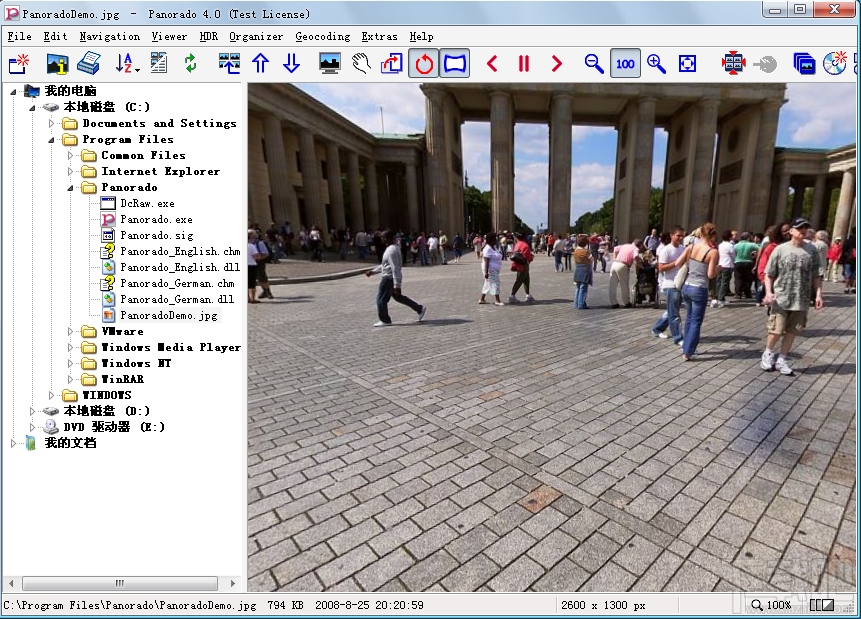861x619 pixels.
Task: Select the hand pan tool
Action: [x=361, y=64]
